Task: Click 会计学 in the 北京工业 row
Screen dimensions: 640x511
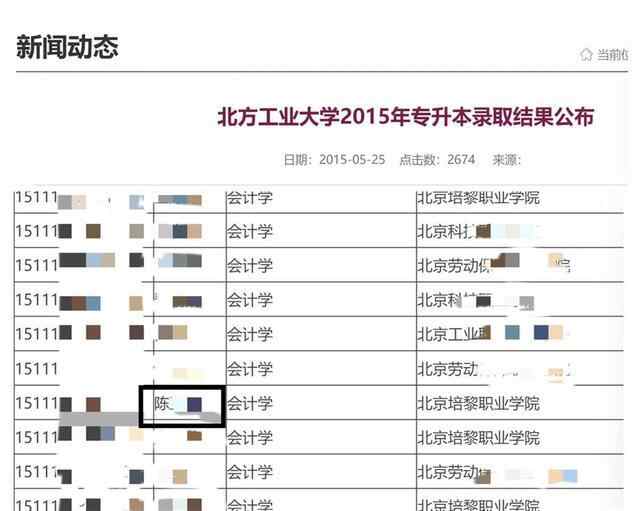Action: (249, 333)
